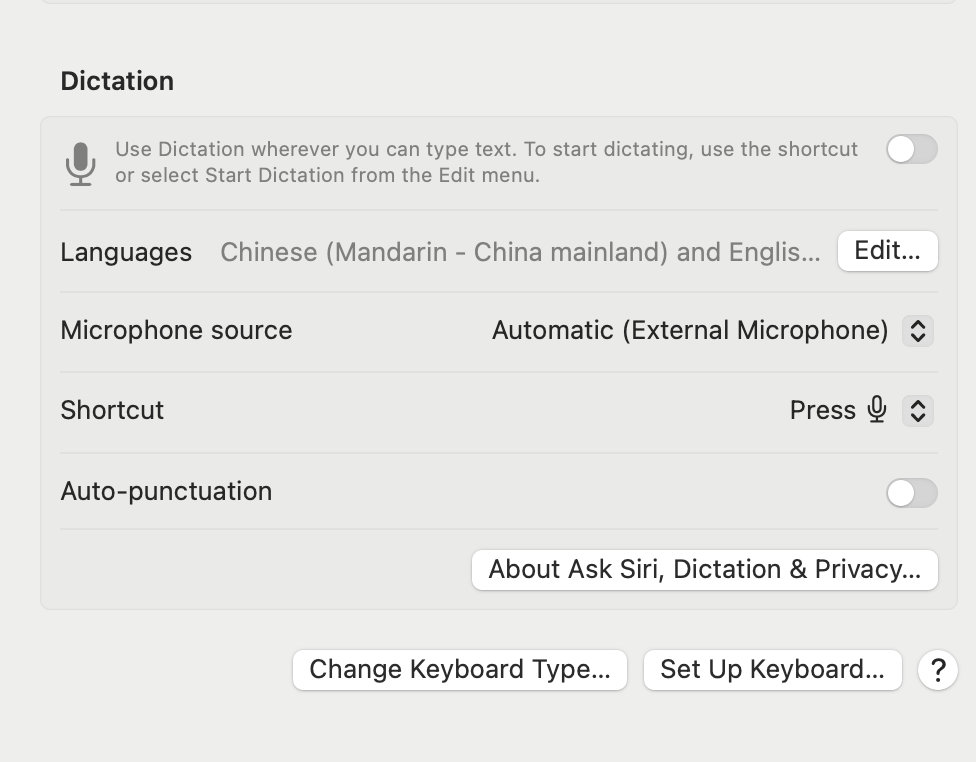Select the Automatic (External Microphone) value
Screen dimensions: 976x762
tap(690, 331)
